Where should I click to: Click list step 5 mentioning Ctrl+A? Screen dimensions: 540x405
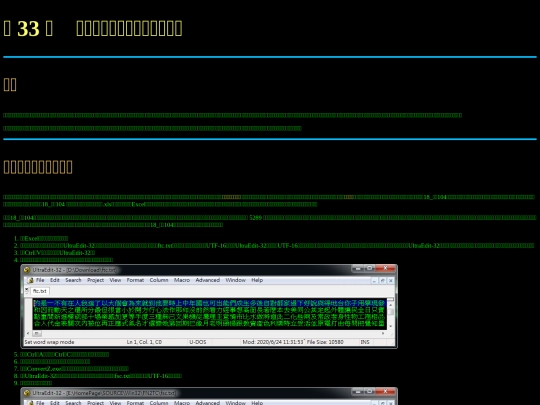click(64, 354)
